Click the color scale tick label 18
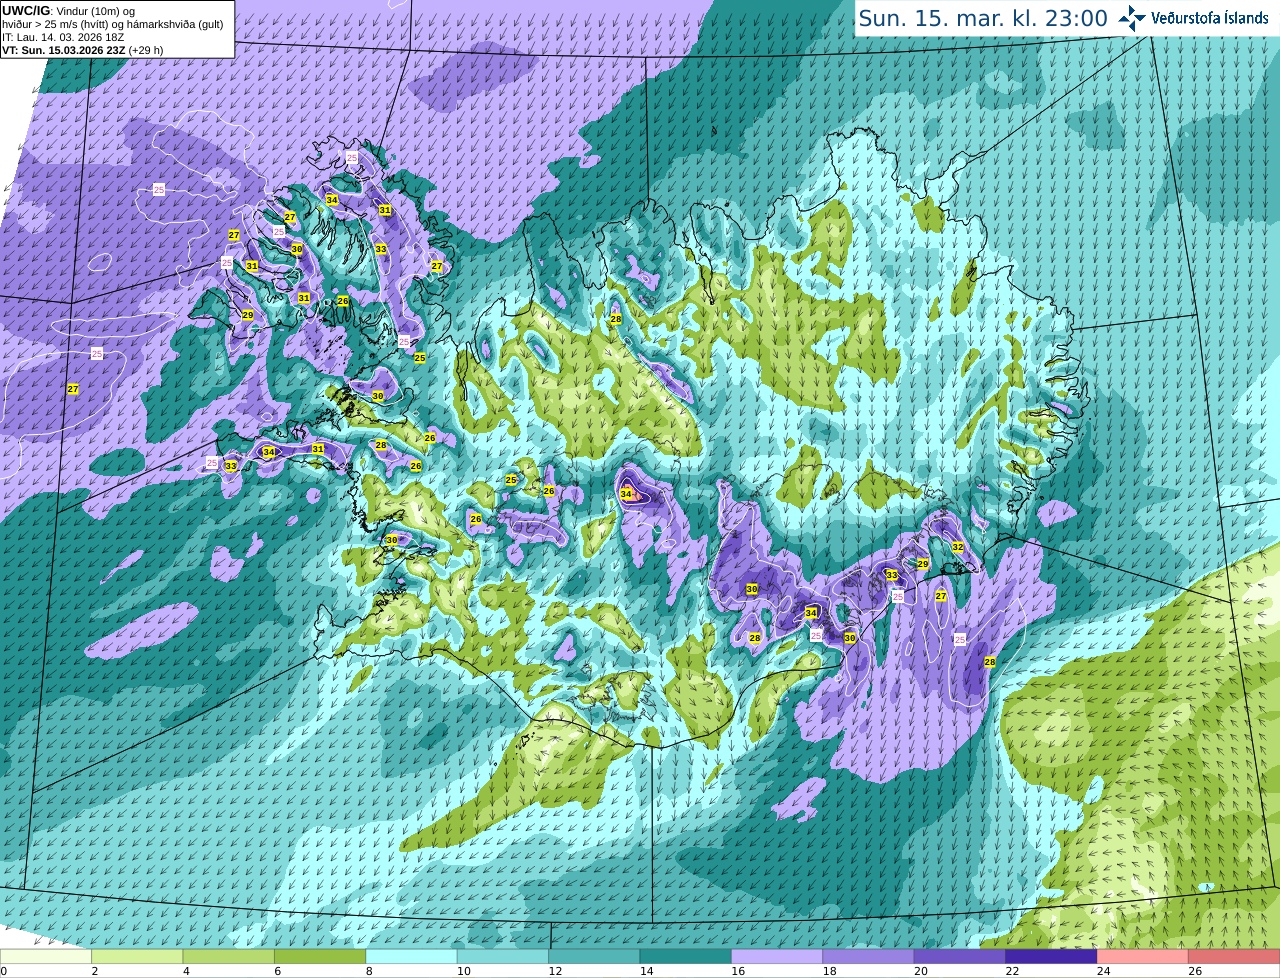Viewport: 1280px width, 978px height. pyautogui.click(x=829, y=971)
